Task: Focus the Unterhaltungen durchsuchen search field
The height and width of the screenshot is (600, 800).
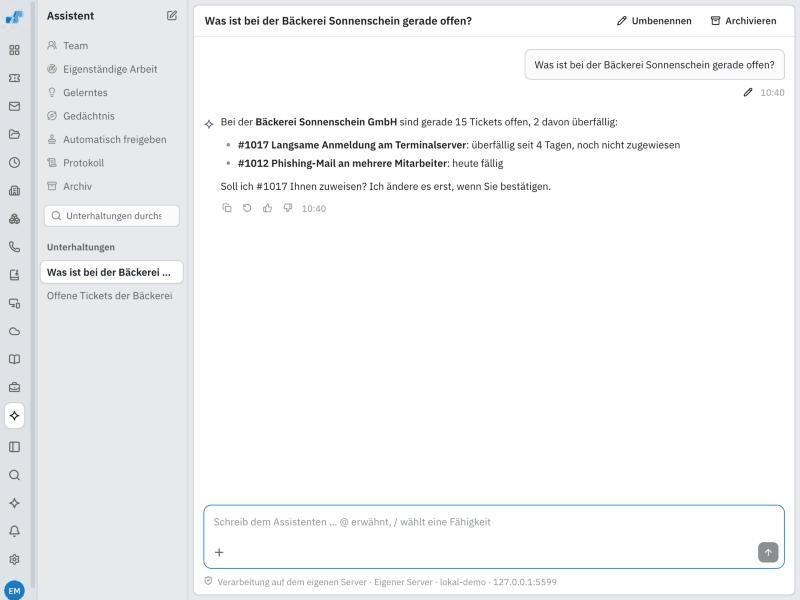Action: (x=112, y=216)
